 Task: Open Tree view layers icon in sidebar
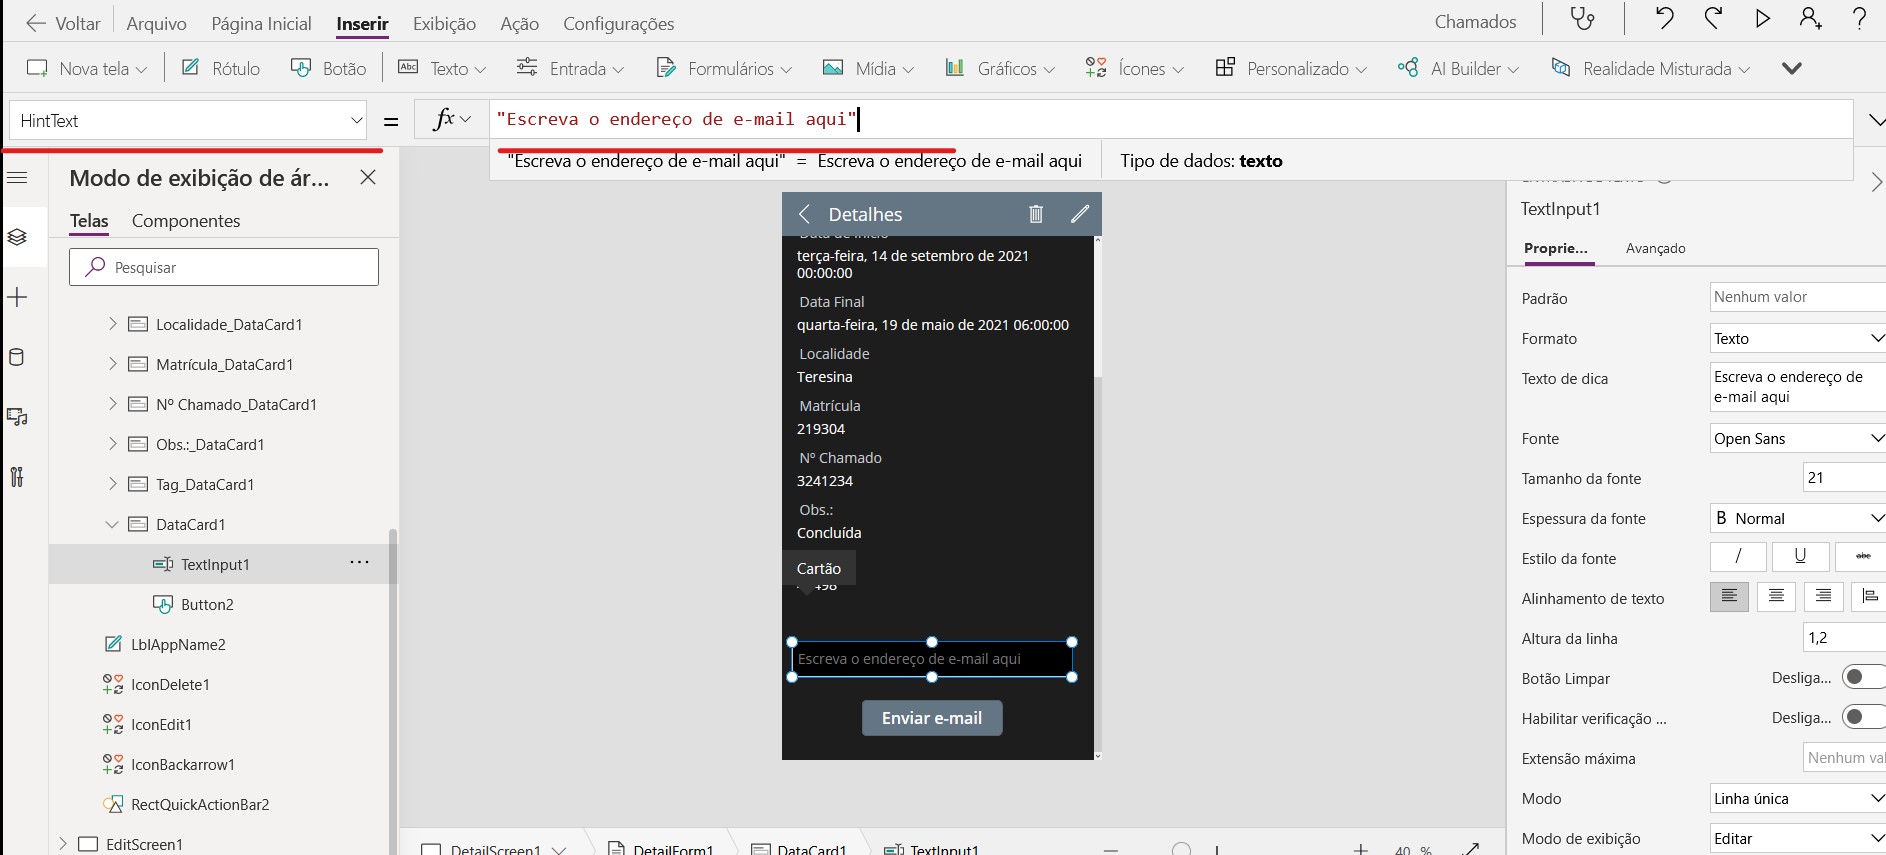(17, 237)
